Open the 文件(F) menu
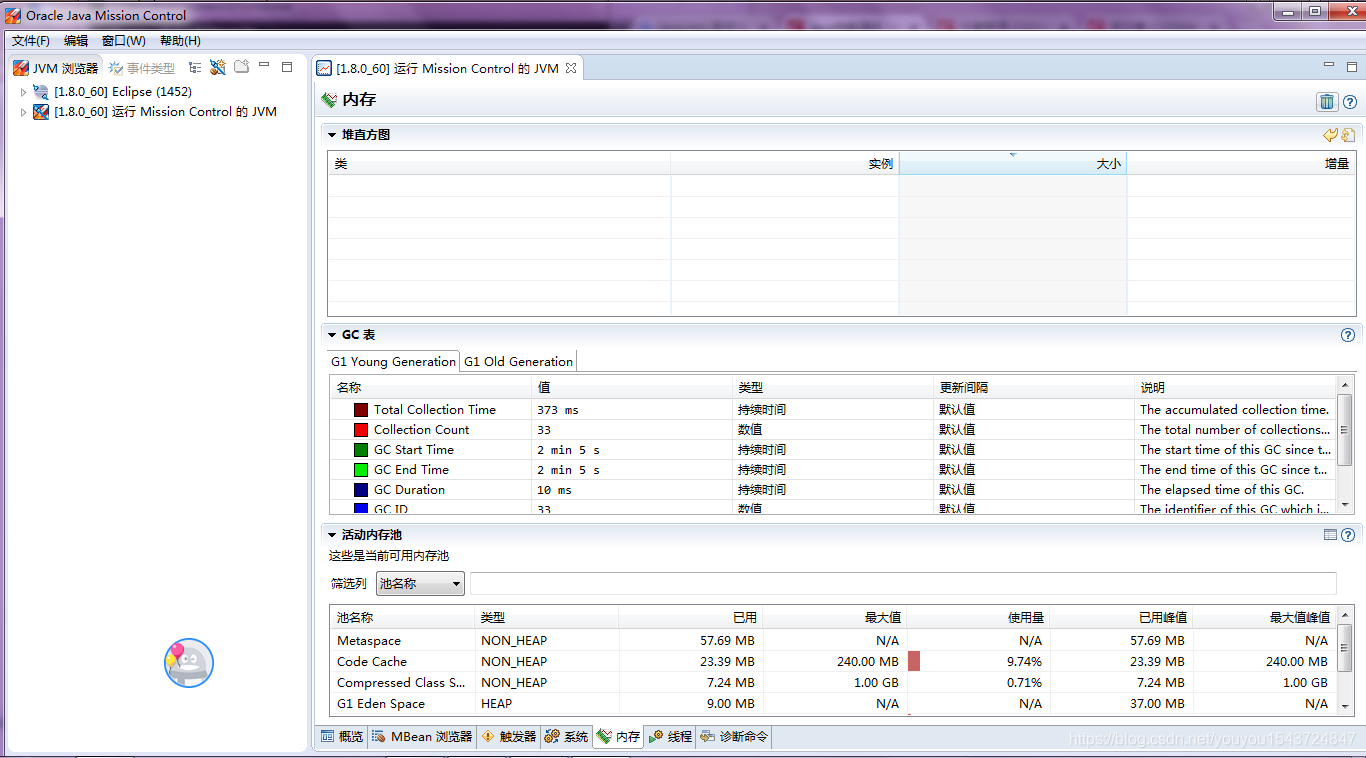The width and height of the screenshot is (1366, 758). [x=31, y=41]
